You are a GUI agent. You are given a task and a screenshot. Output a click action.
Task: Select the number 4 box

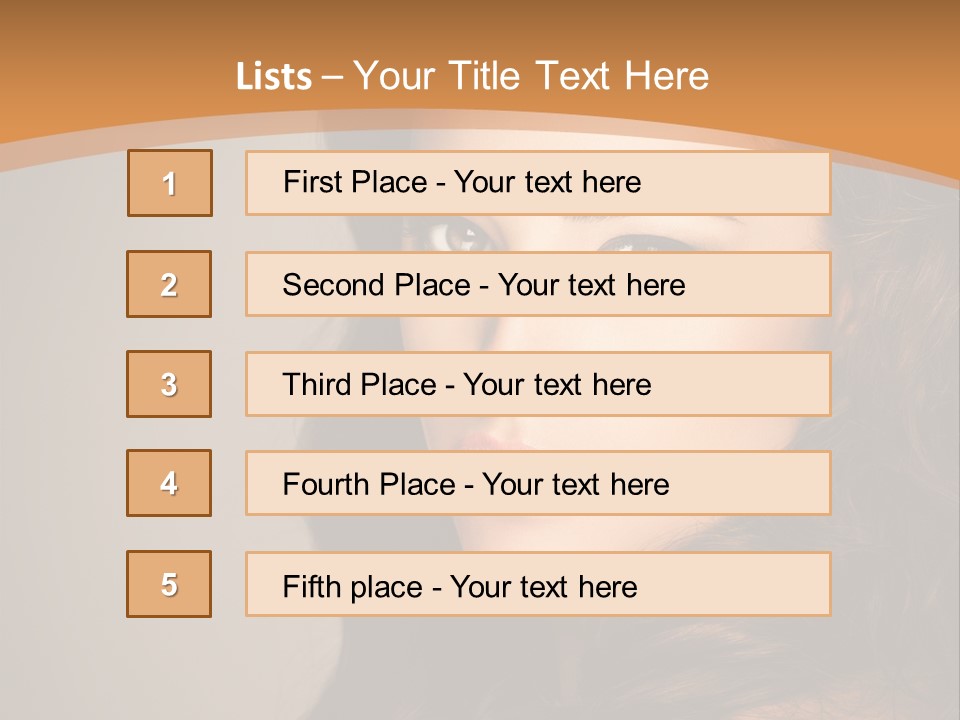point(169,483)
